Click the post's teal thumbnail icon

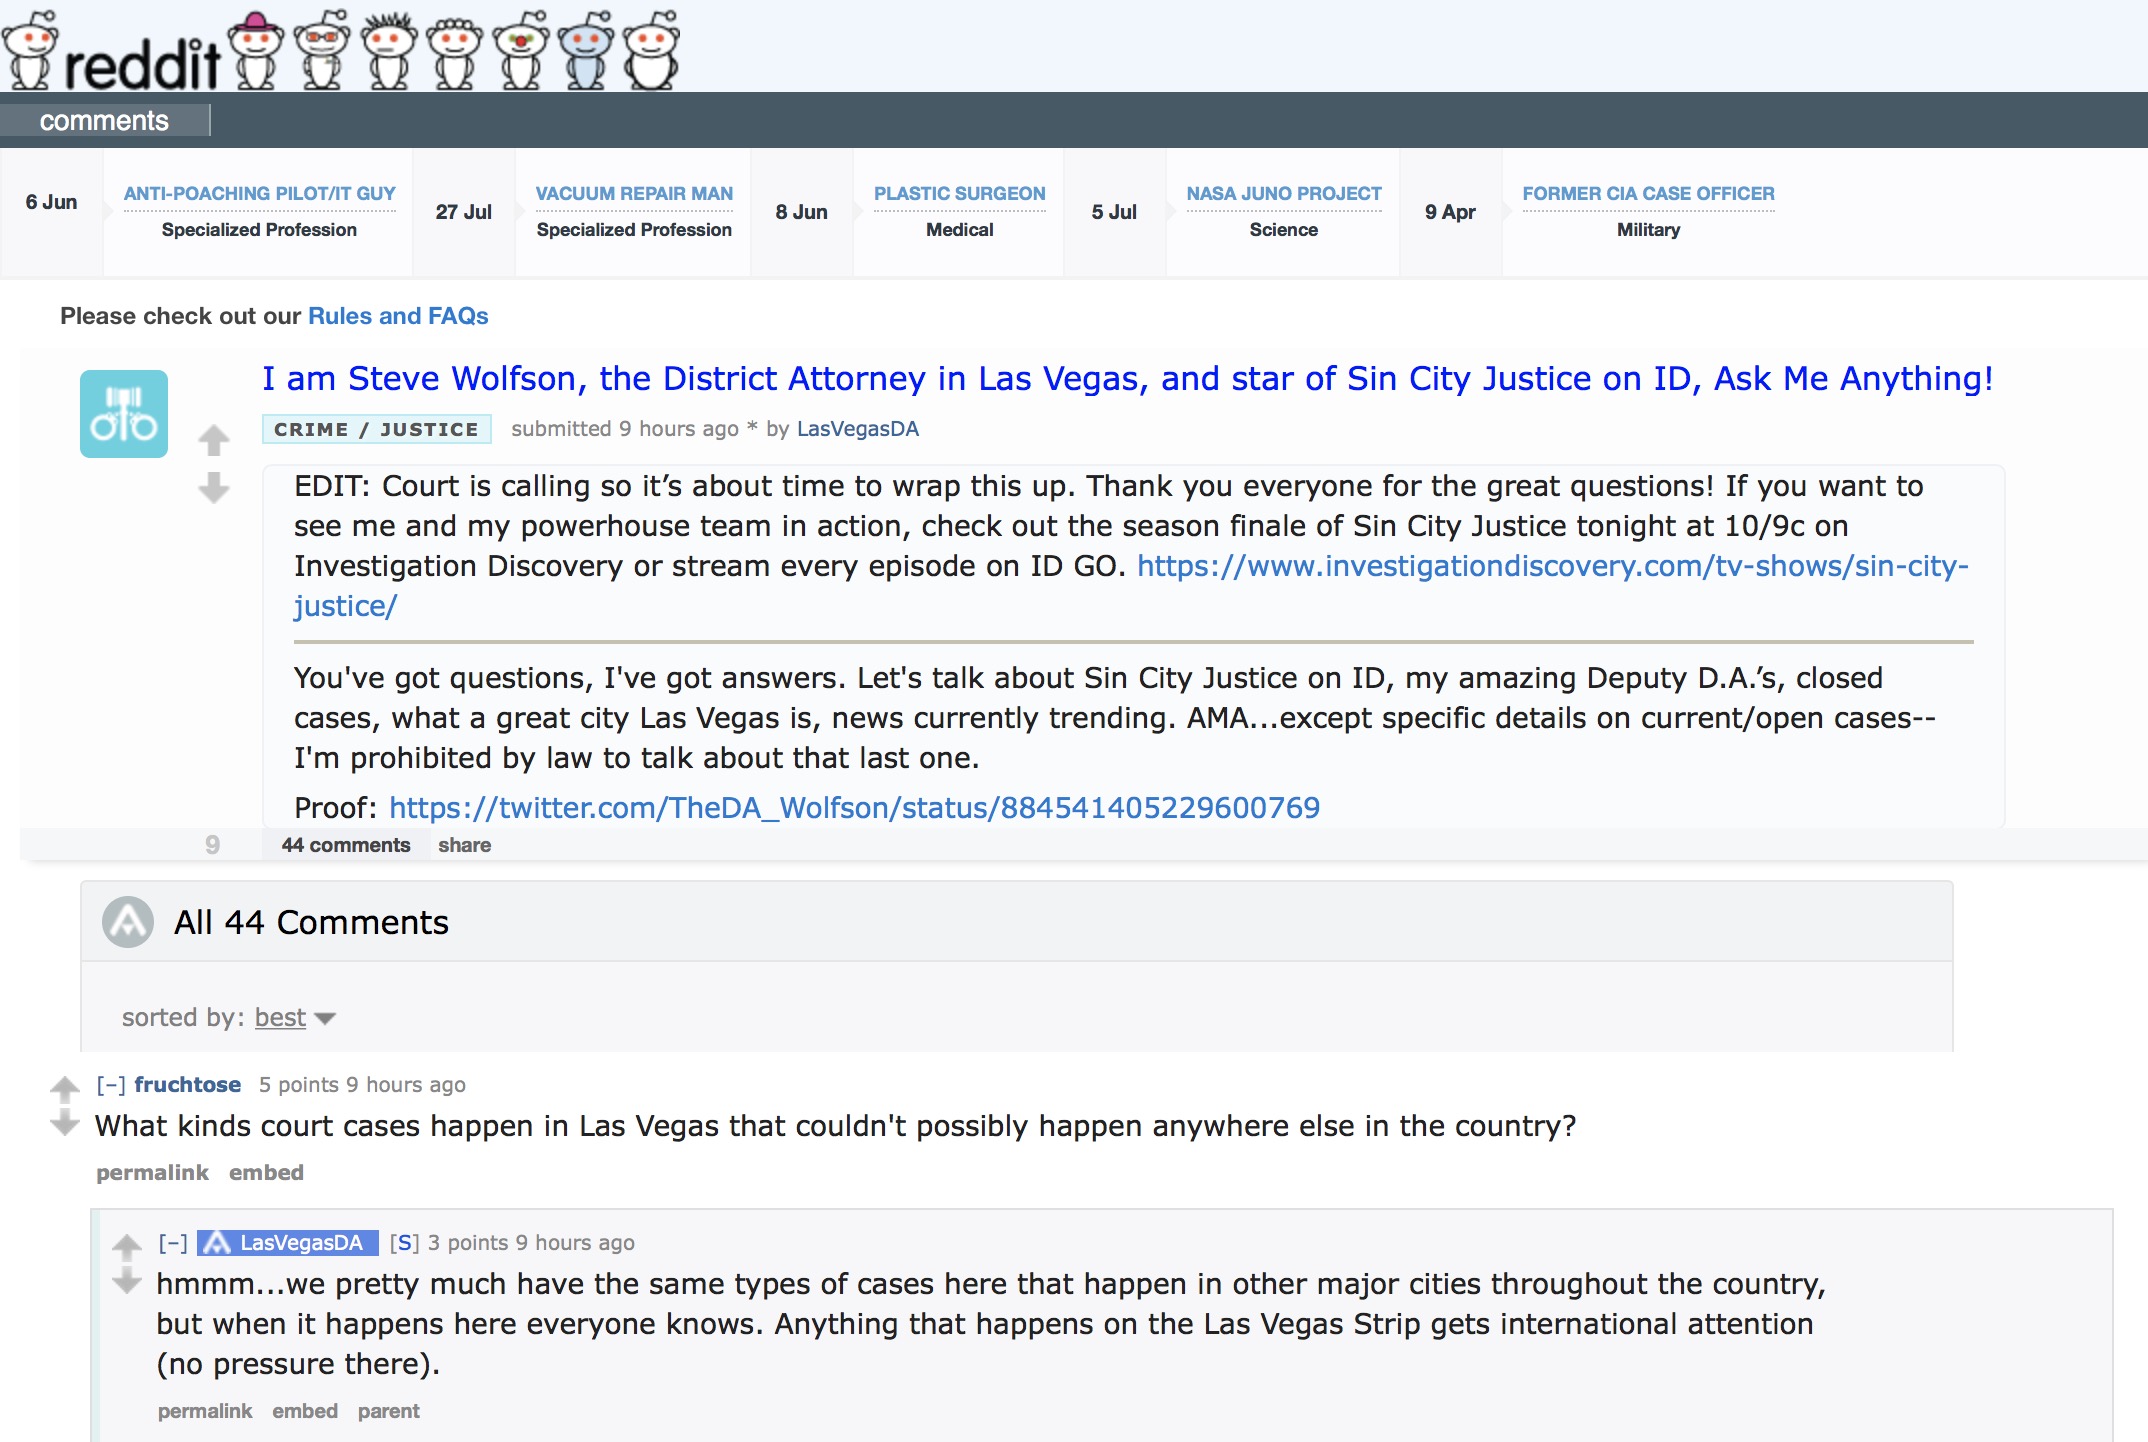124,414
